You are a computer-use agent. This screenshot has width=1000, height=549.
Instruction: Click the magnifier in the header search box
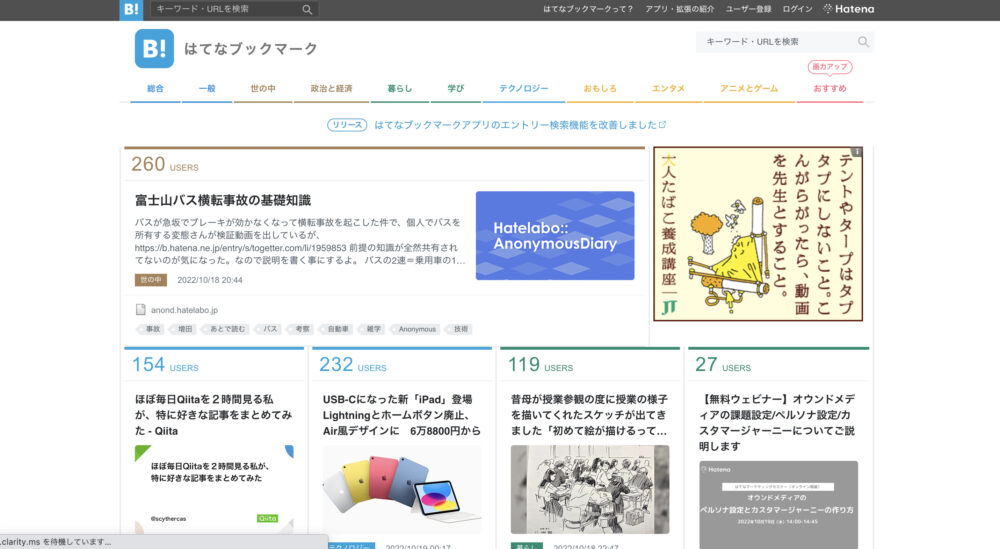[863, 41]
